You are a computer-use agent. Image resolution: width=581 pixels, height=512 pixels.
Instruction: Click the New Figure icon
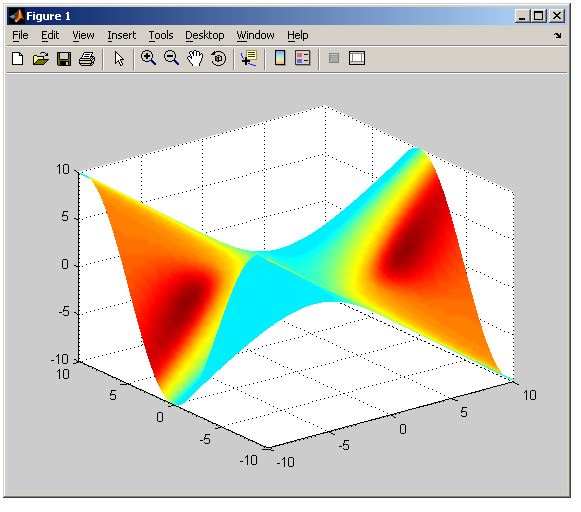[x=17, y=59]
